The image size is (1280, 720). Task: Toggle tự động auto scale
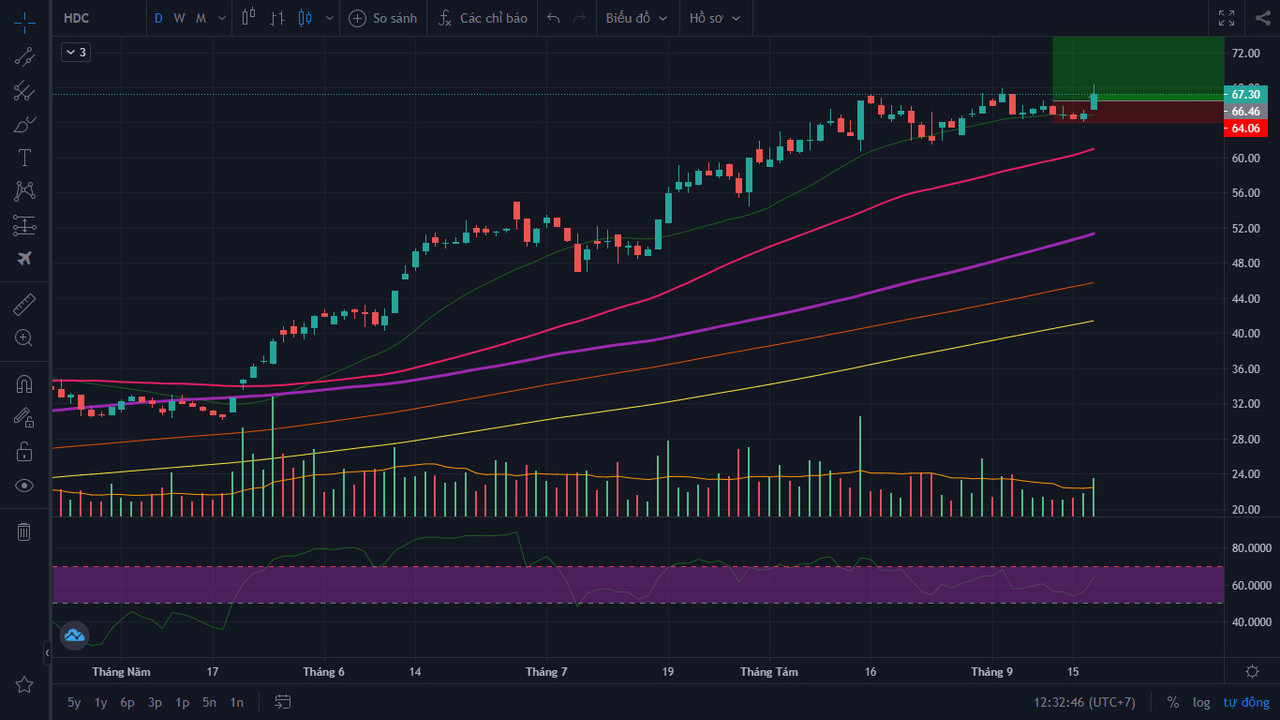click(x=1244, y=702)
